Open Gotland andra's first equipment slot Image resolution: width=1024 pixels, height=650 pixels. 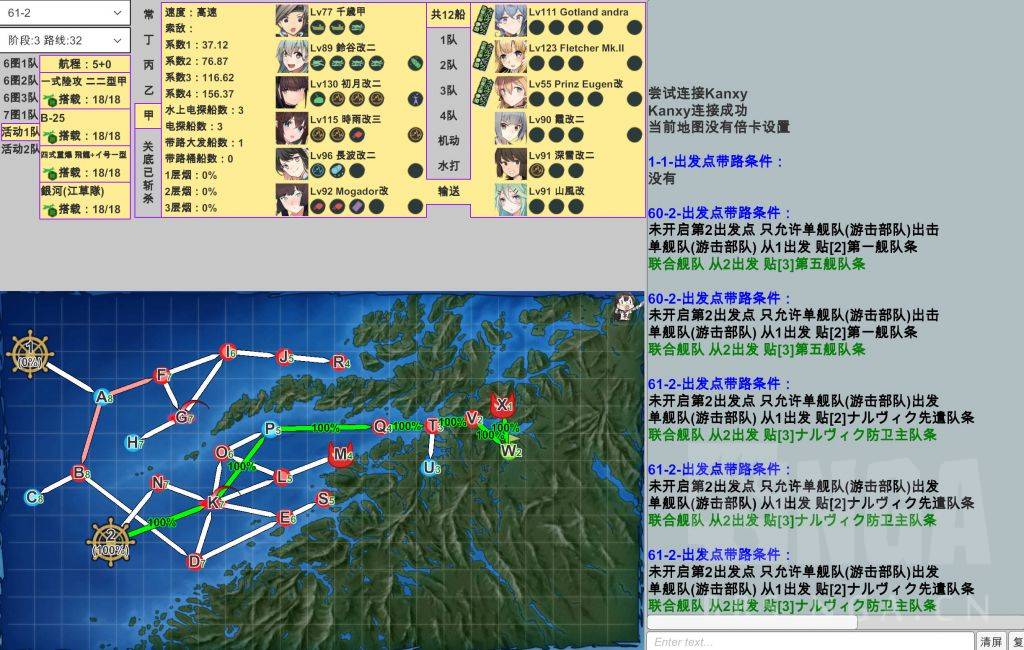pyautogui.click(x=538, y=25)
